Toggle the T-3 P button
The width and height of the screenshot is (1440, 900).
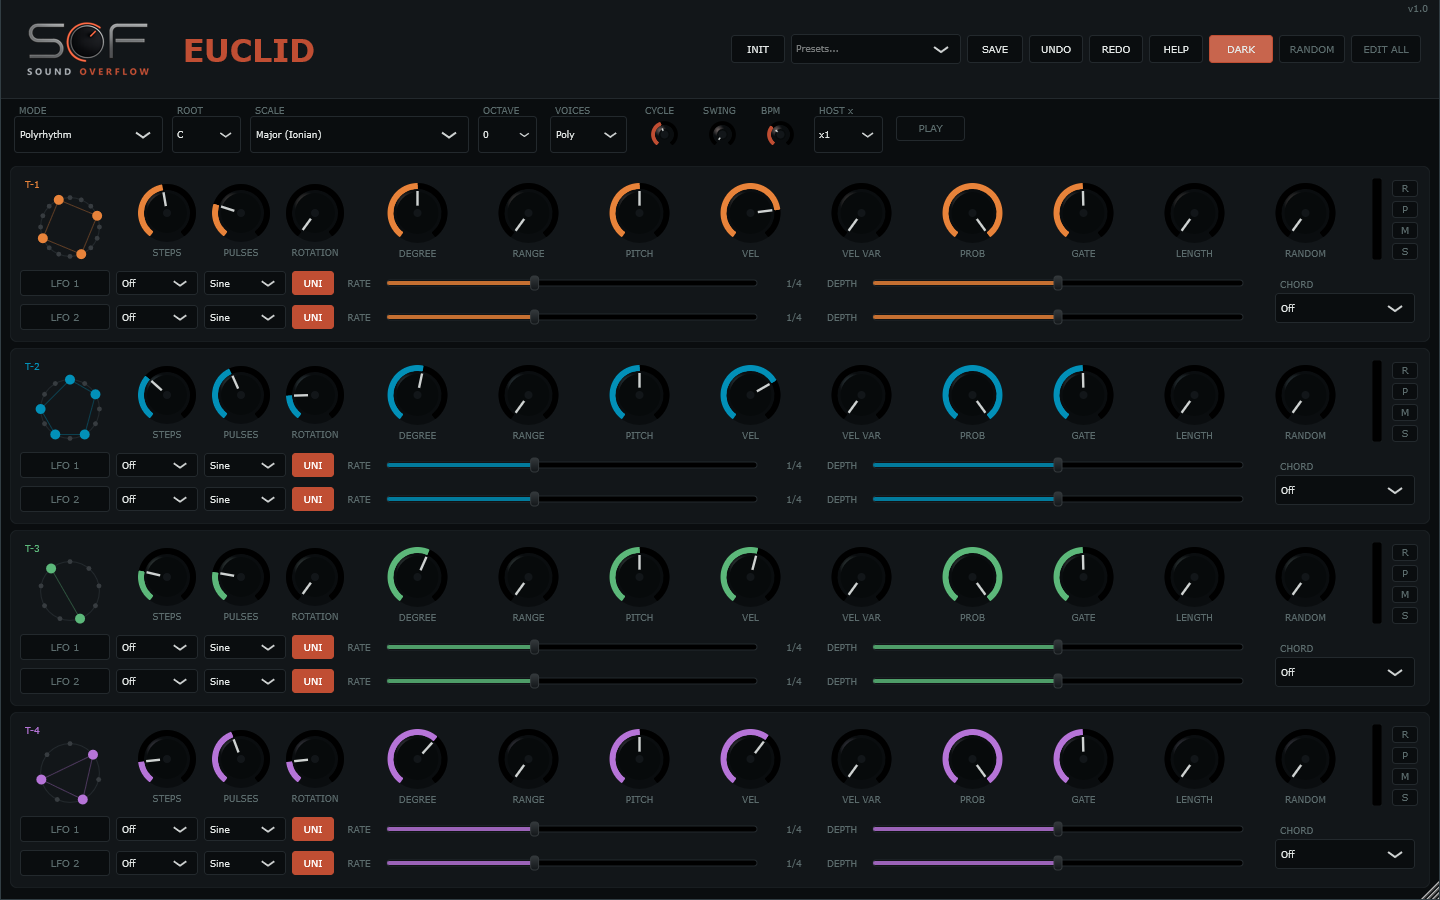click(1405, 573)
